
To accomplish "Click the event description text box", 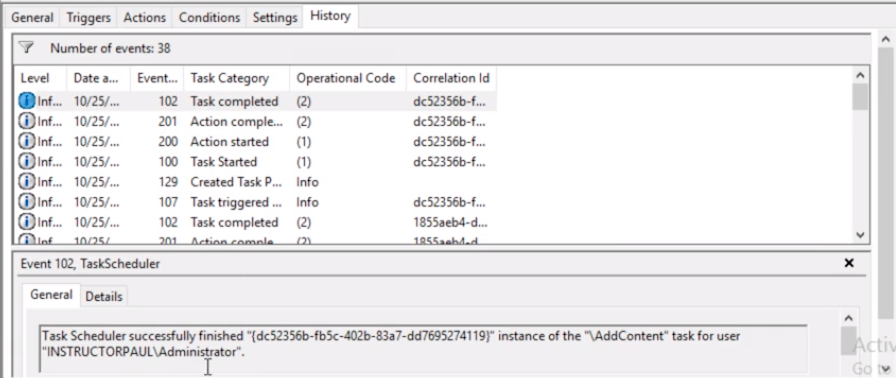I will coord(423,349).
